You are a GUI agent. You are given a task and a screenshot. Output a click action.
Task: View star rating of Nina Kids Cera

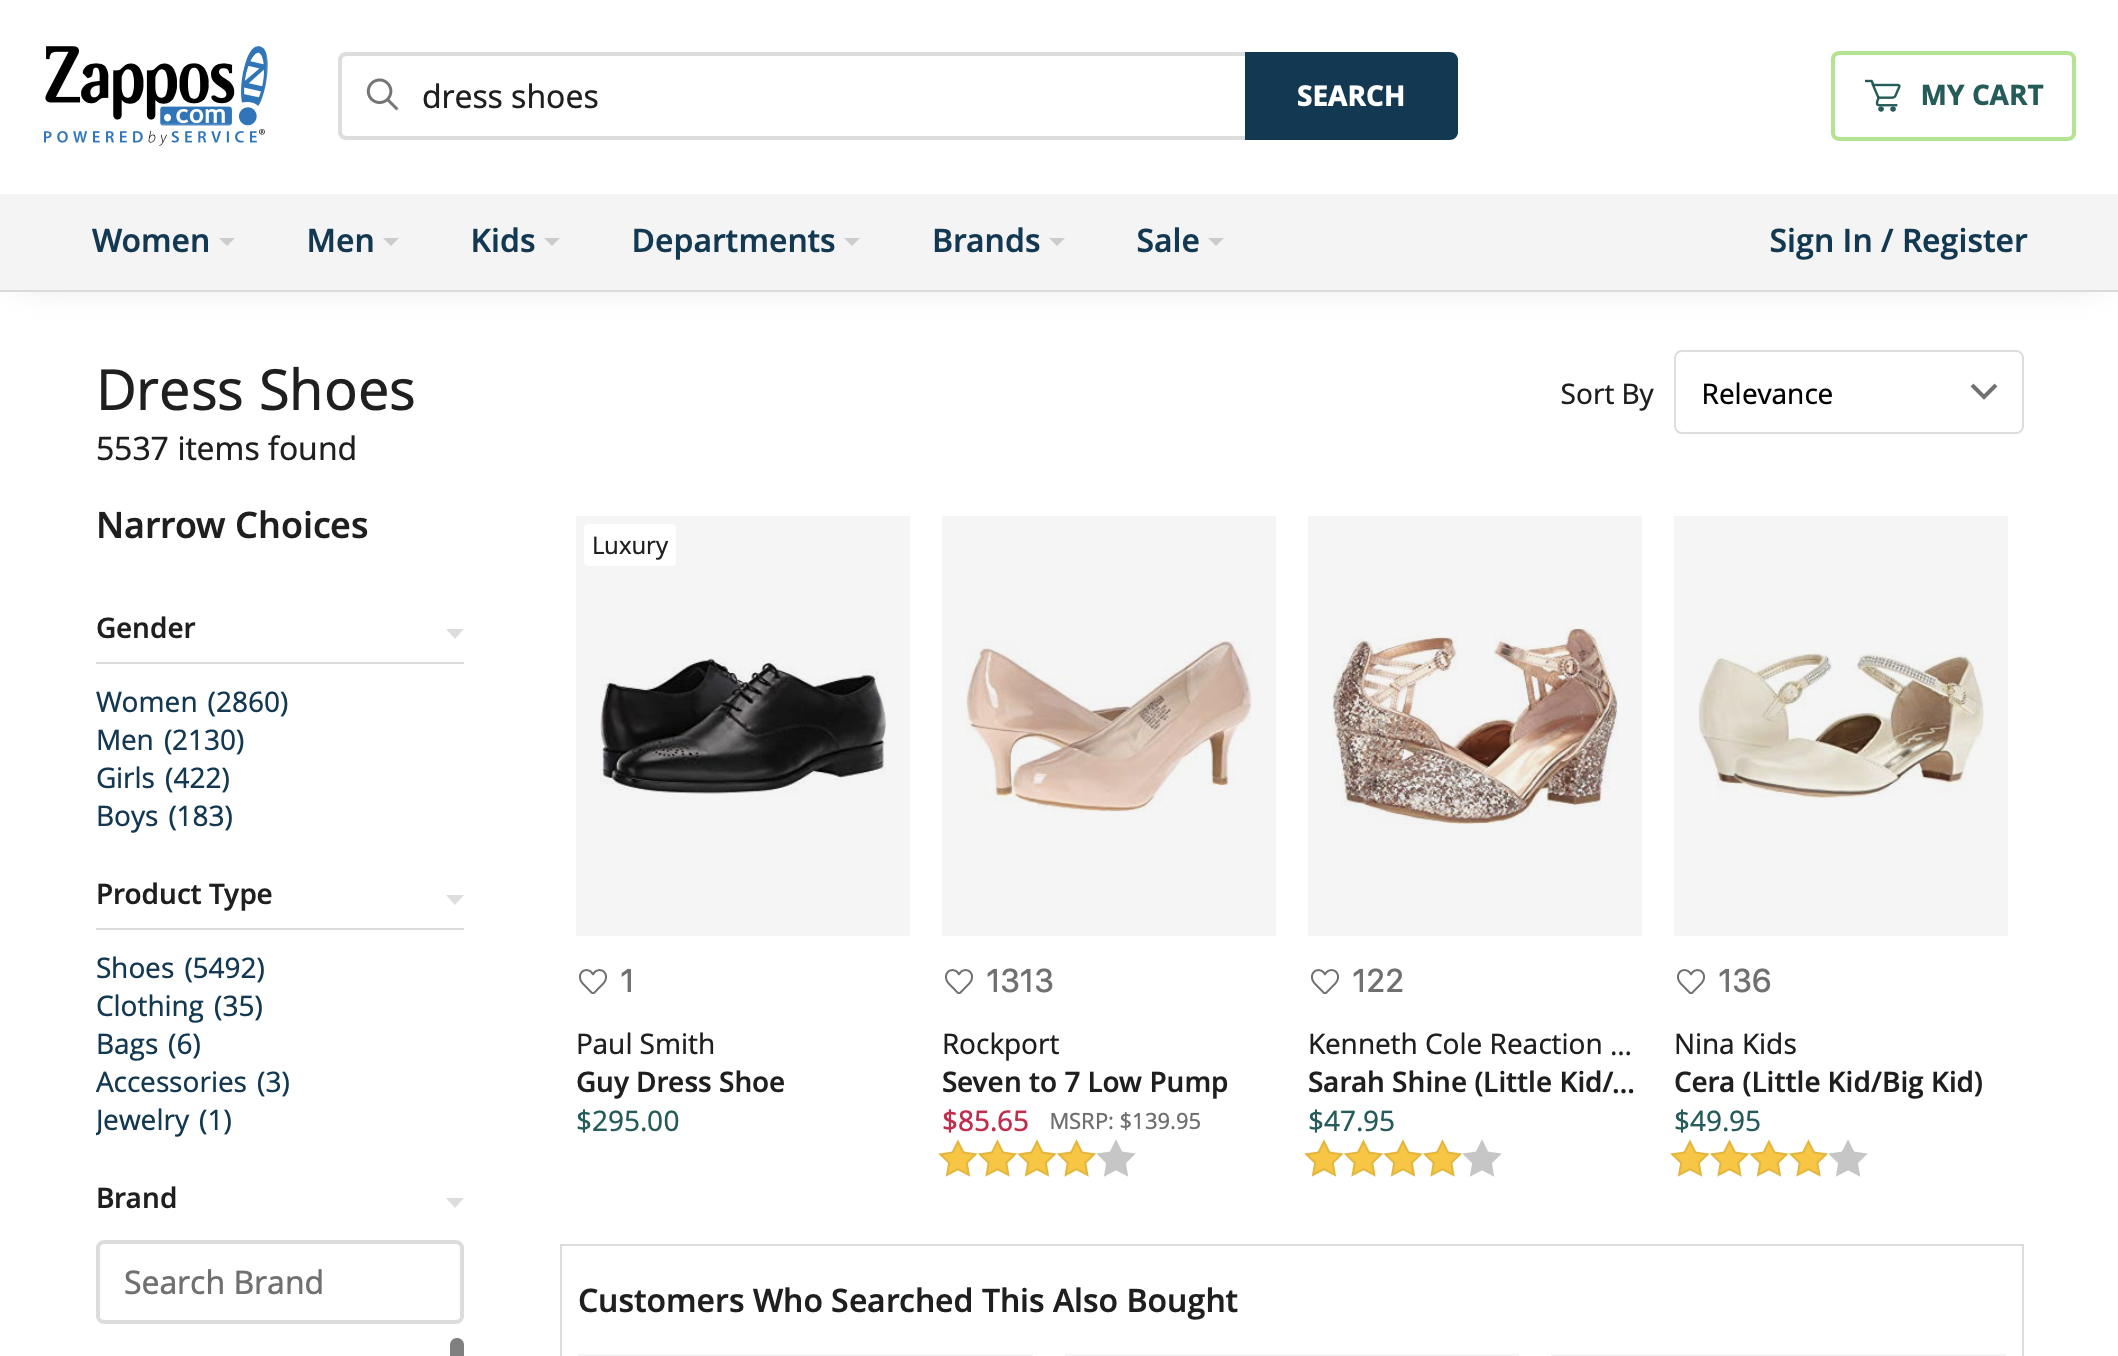[x=1770, y=1160]
